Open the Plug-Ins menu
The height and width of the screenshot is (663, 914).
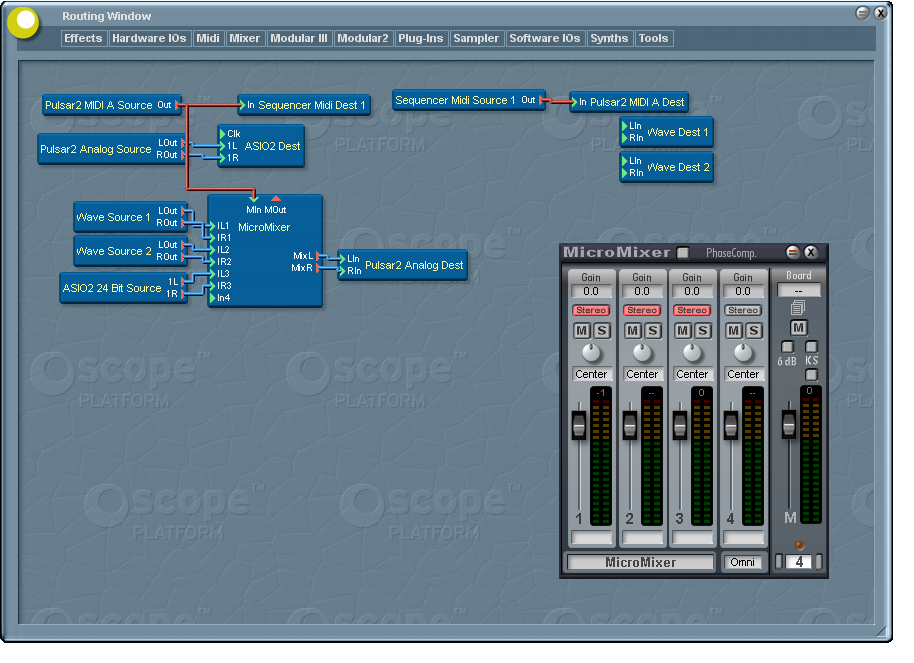420,38
